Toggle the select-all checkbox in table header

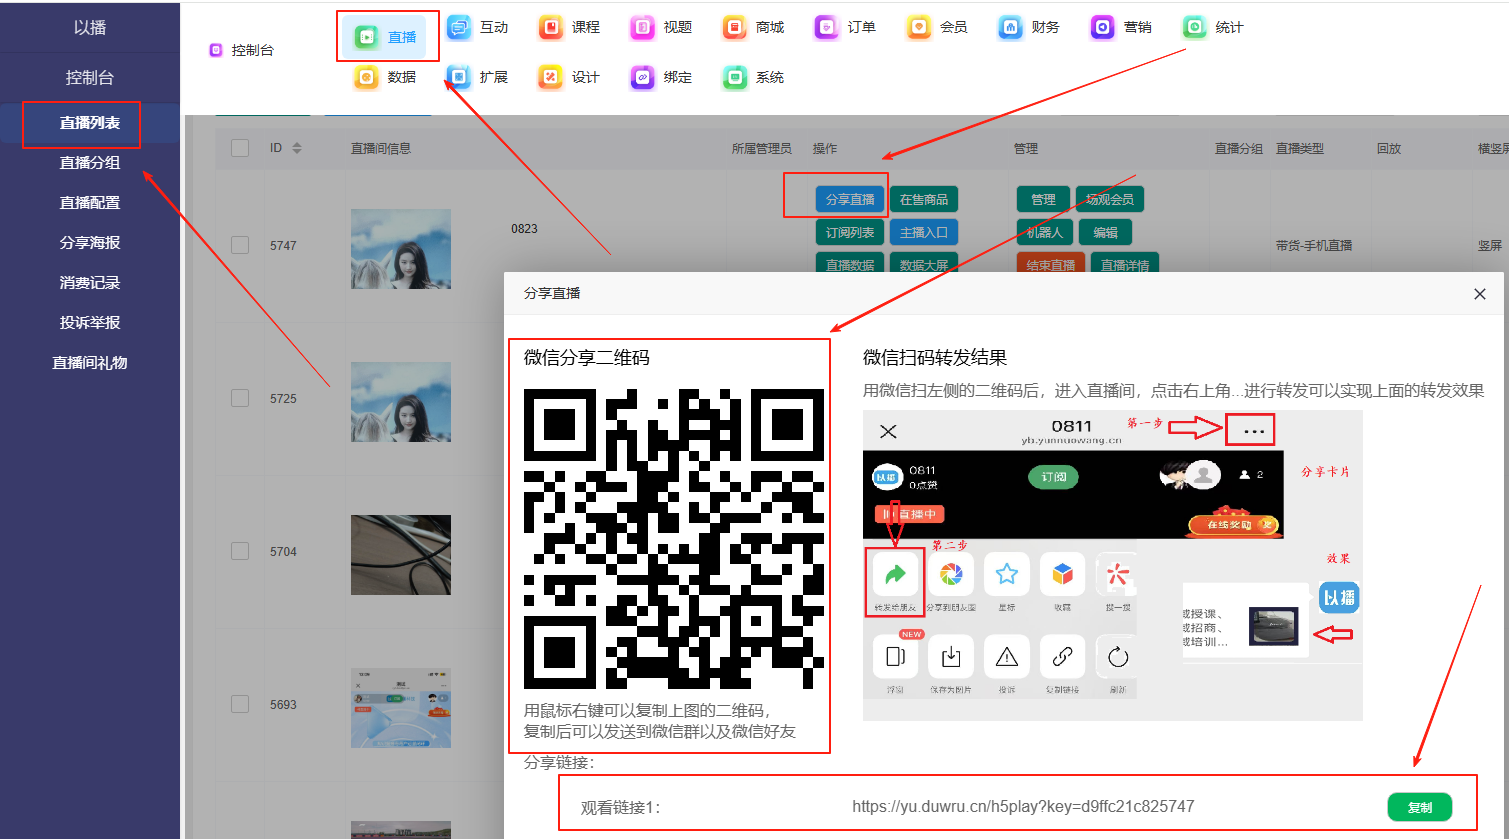coord(240,148)
